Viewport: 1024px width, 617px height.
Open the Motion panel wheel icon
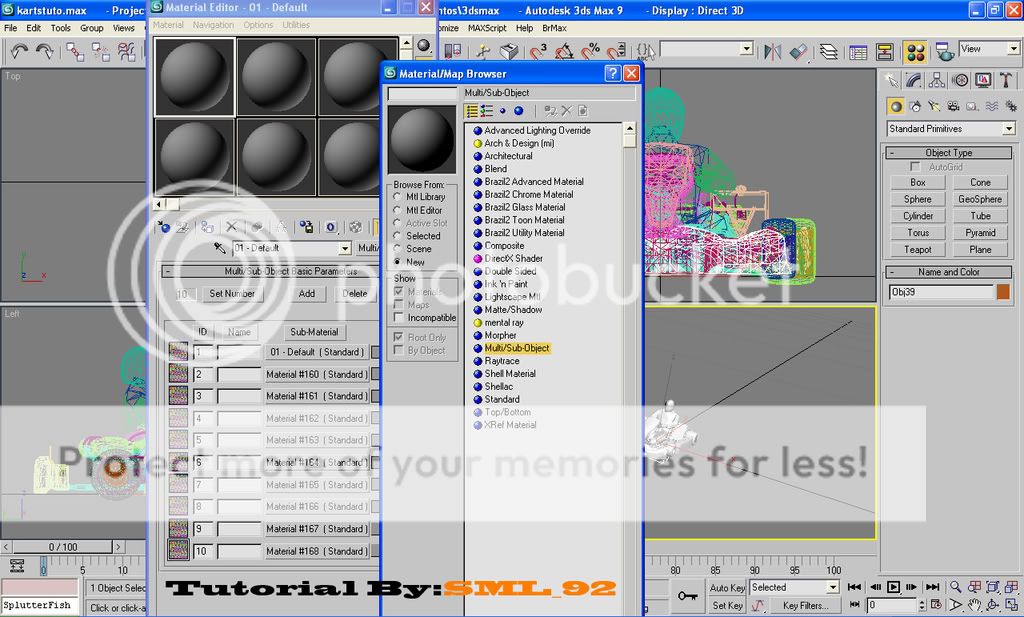[960, 80]
